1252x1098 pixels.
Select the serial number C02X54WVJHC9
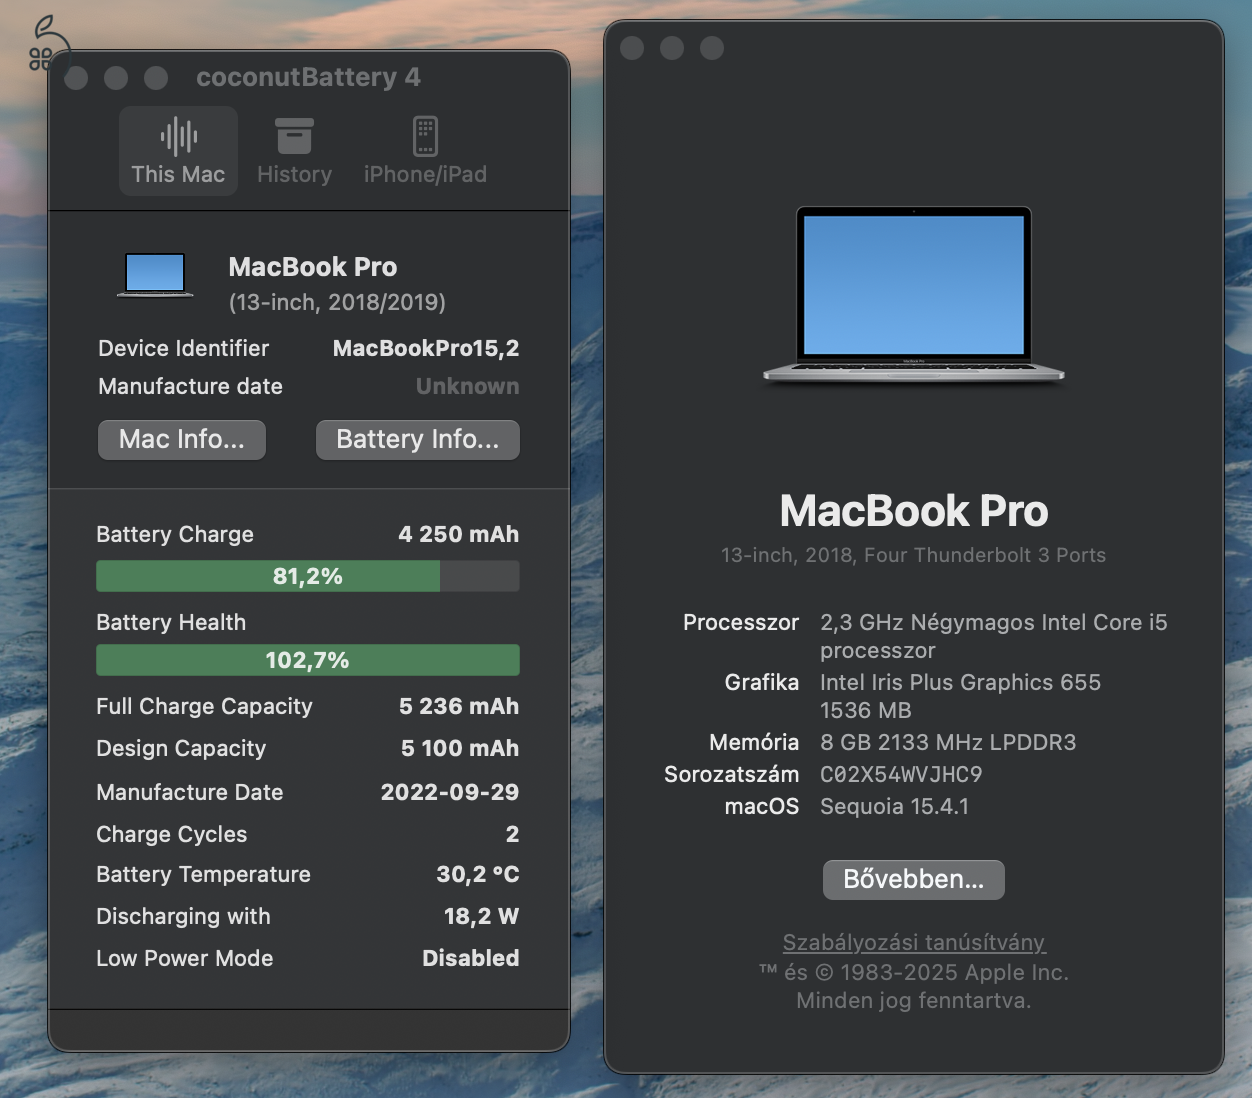pyautogui.click(x=901, y=774)
